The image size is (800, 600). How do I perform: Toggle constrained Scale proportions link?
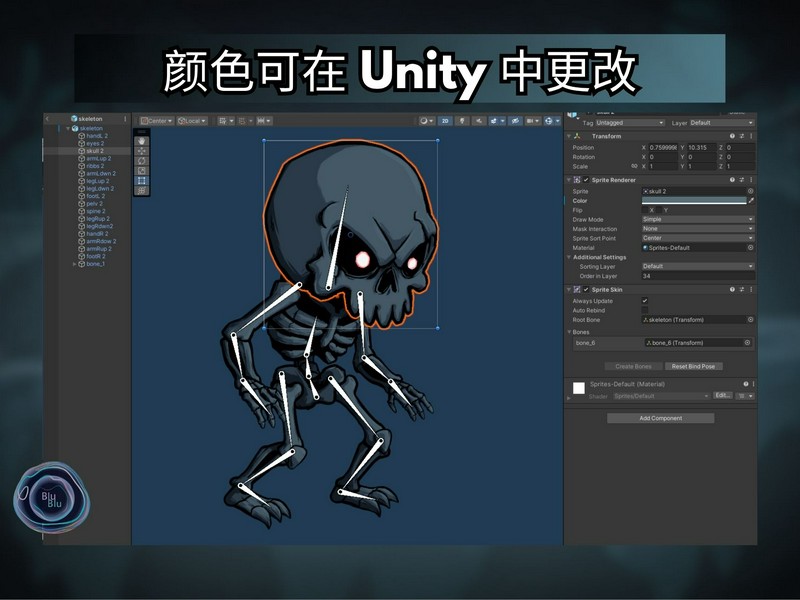[x=634, y=166]
